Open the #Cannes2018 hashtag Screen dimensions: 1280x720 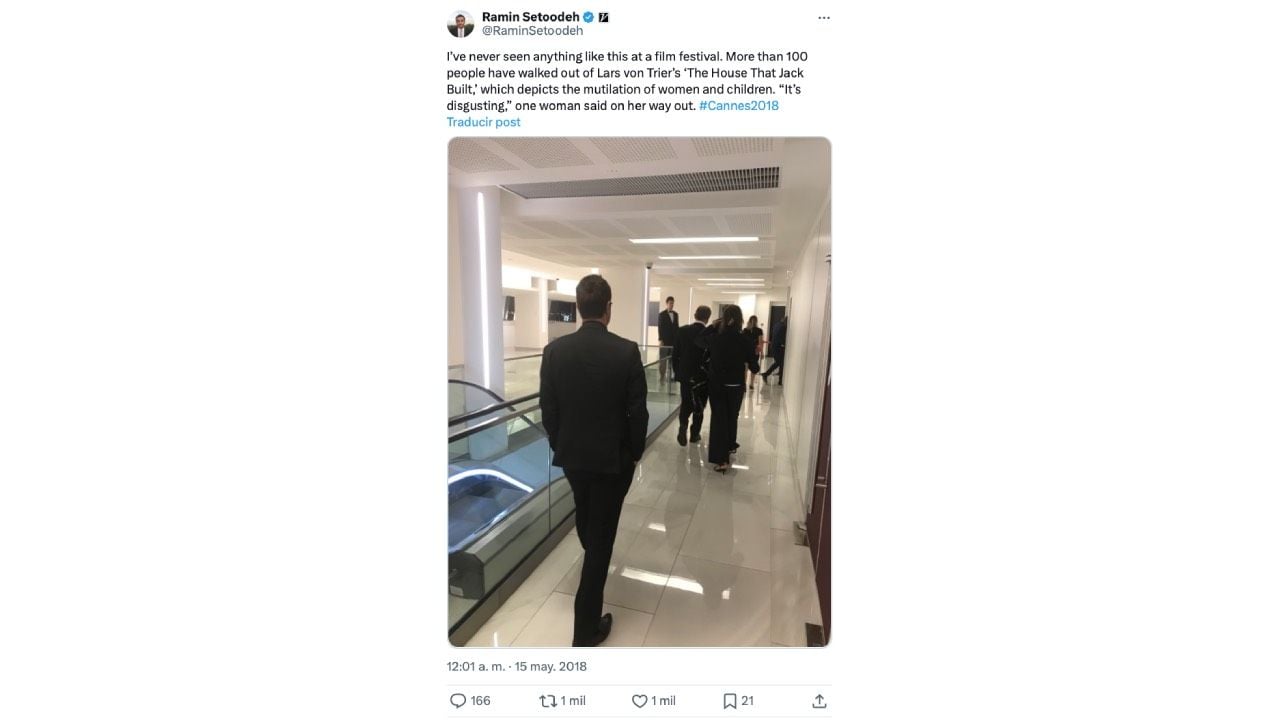(x=738, y=105)
